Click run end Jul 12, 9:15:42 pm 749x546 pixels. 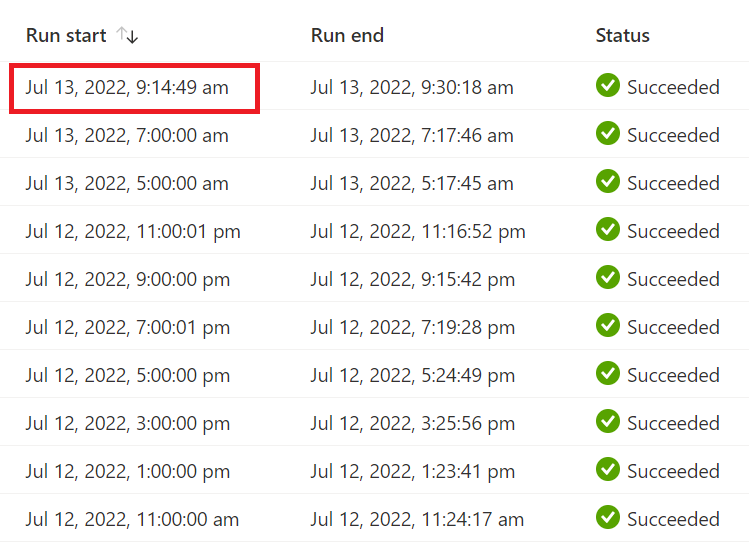click(x=413, y=279)
